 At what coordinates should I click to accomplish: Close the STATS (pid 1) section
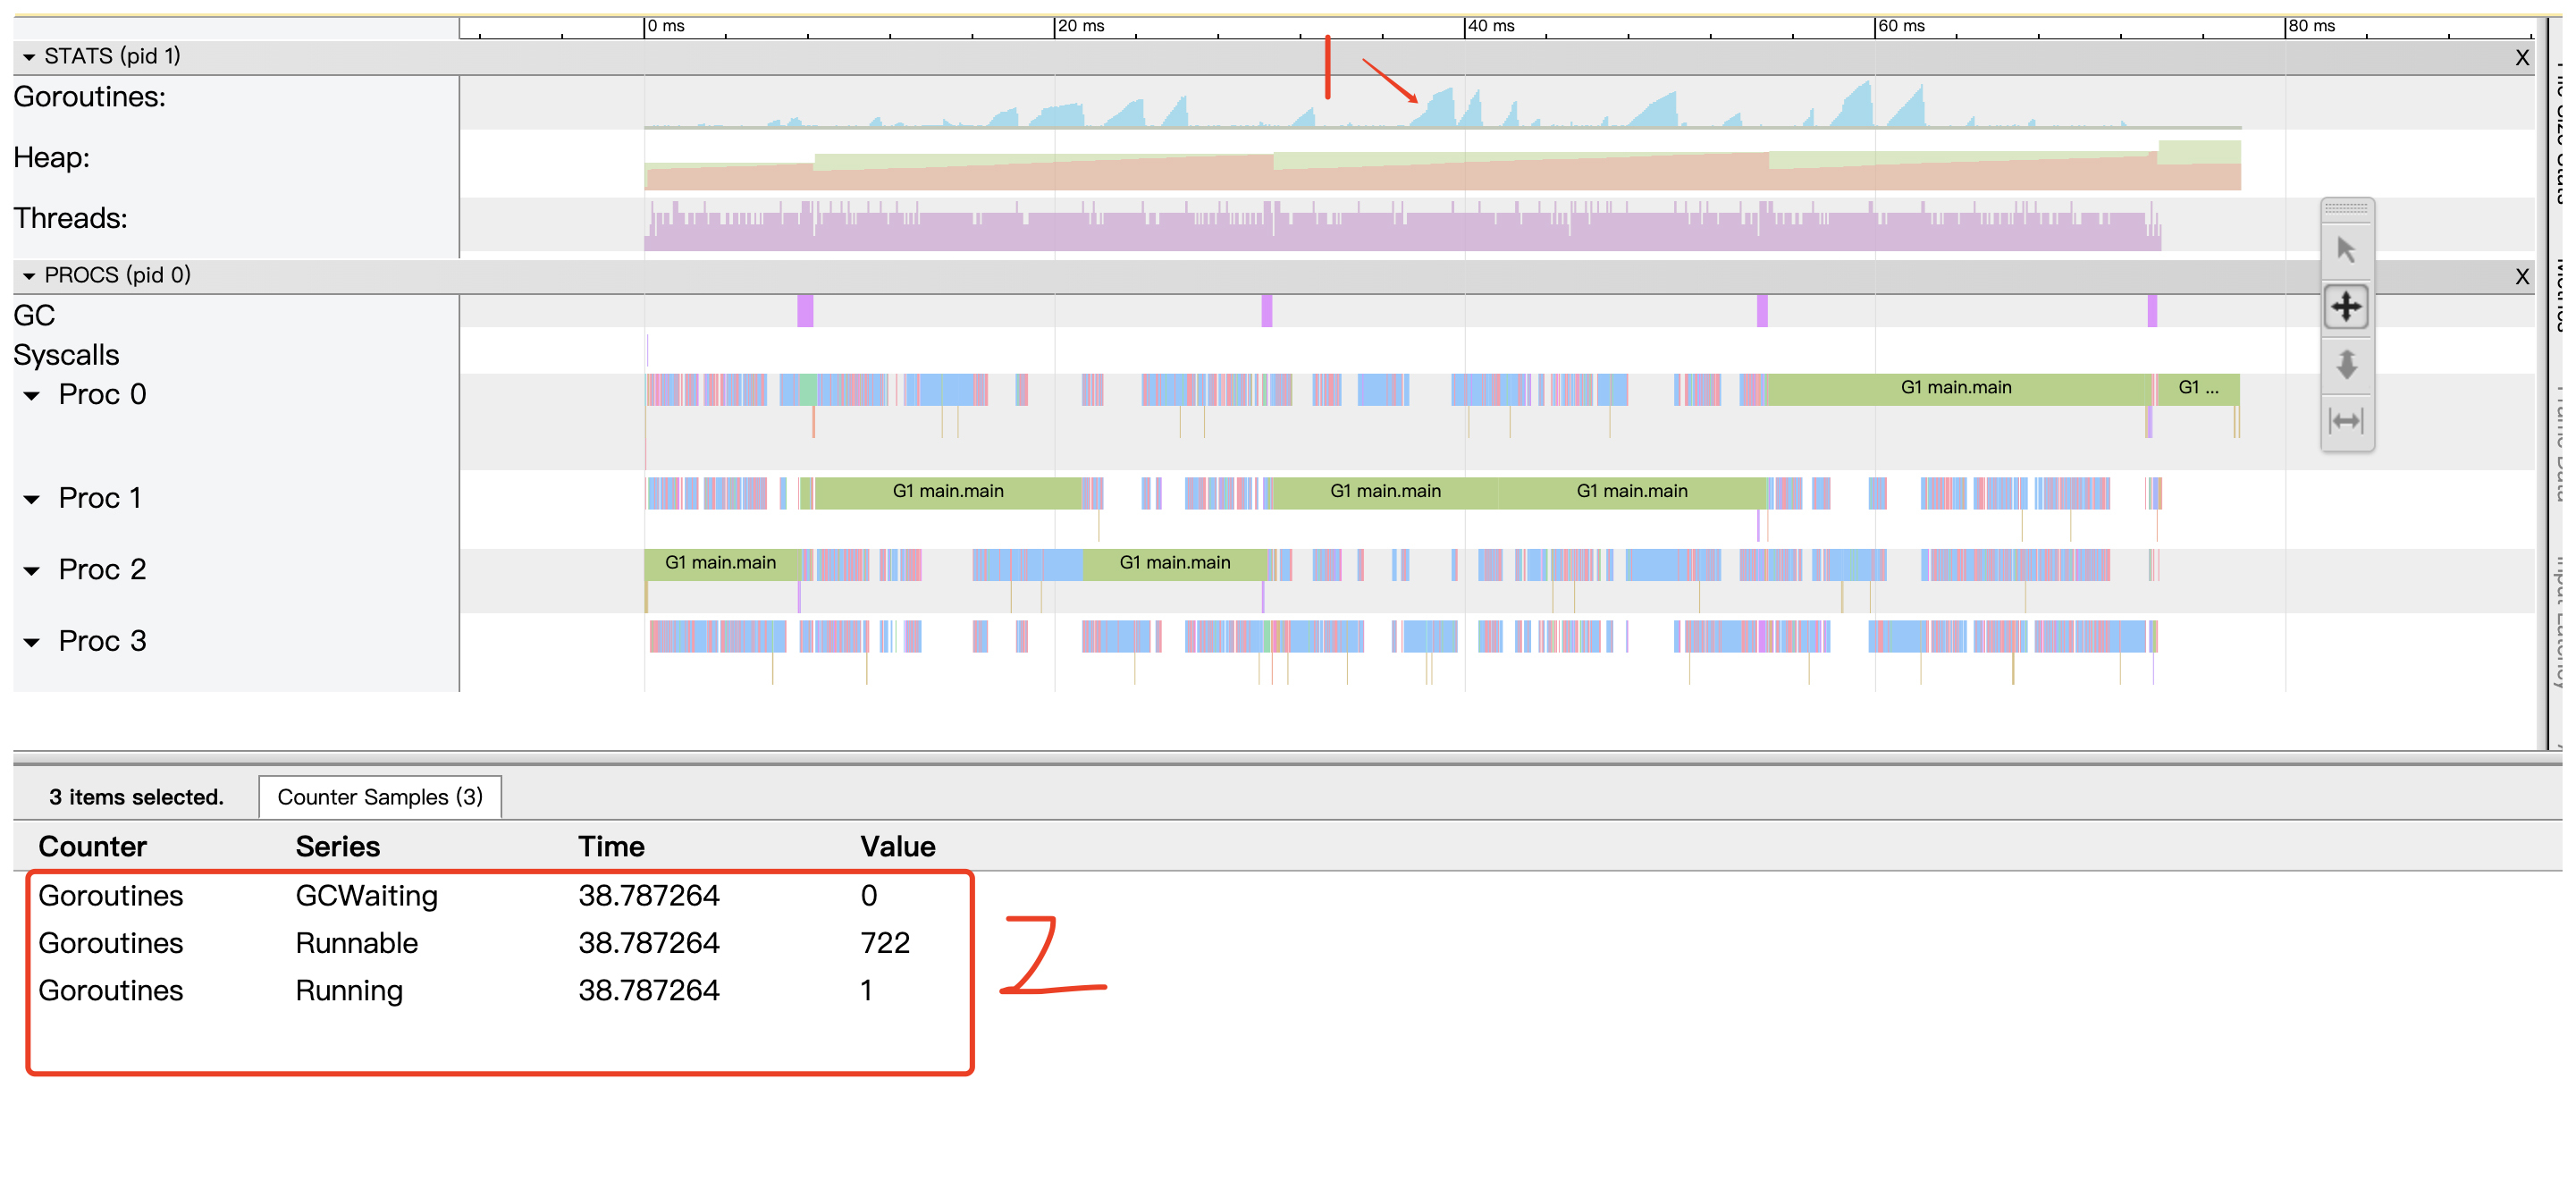(2521, 58)
